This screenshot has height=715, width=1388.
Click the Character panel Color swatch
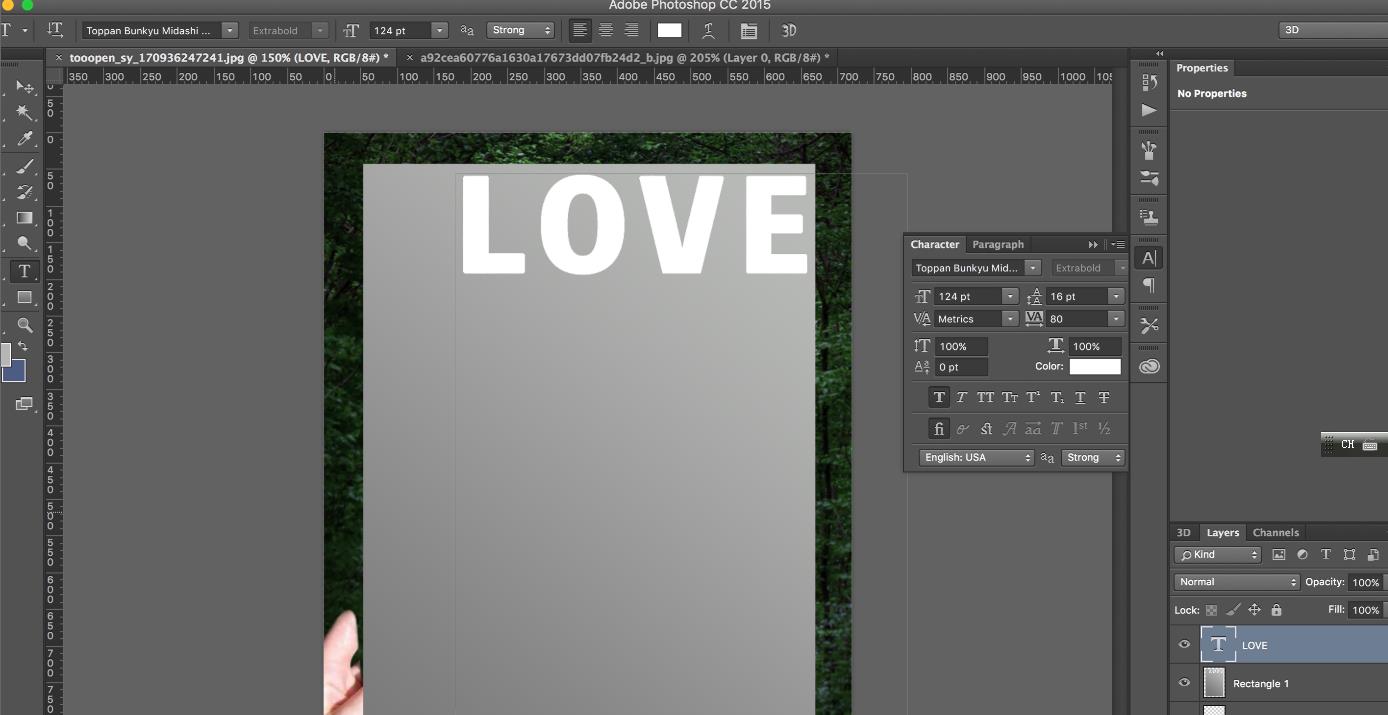pyautogui.click(x=1095, y=367)
